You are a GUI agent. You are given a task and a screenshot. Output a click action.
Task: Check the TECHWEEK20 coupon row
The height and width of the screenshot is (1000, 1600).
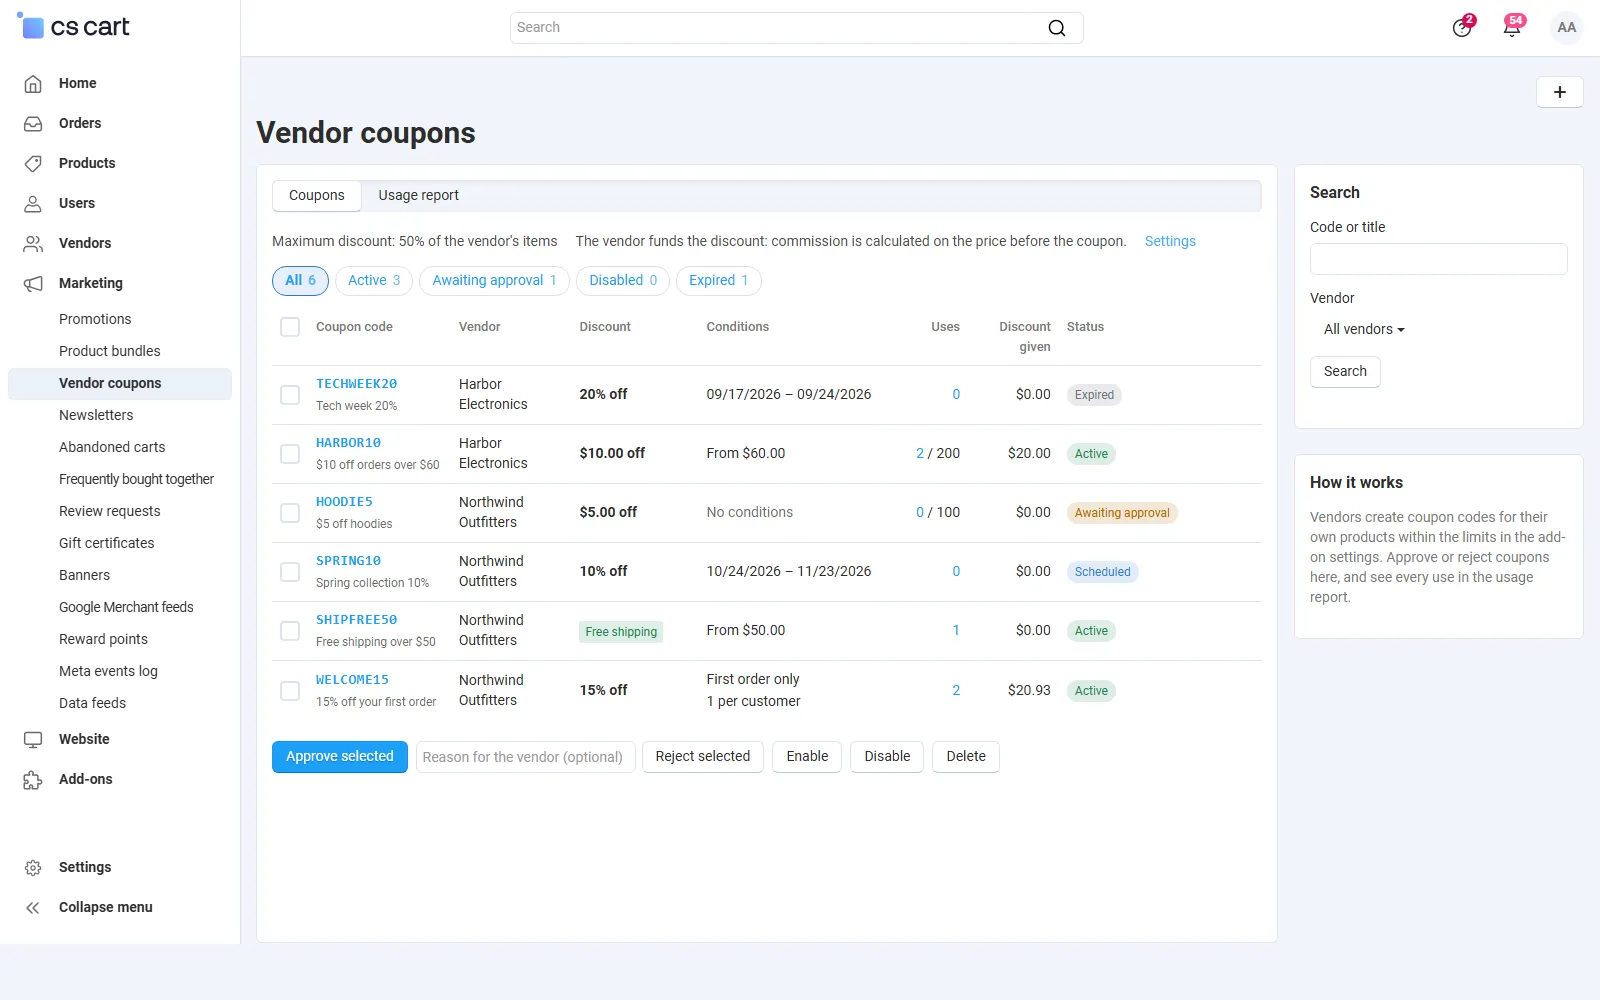[x=290, y=395]
